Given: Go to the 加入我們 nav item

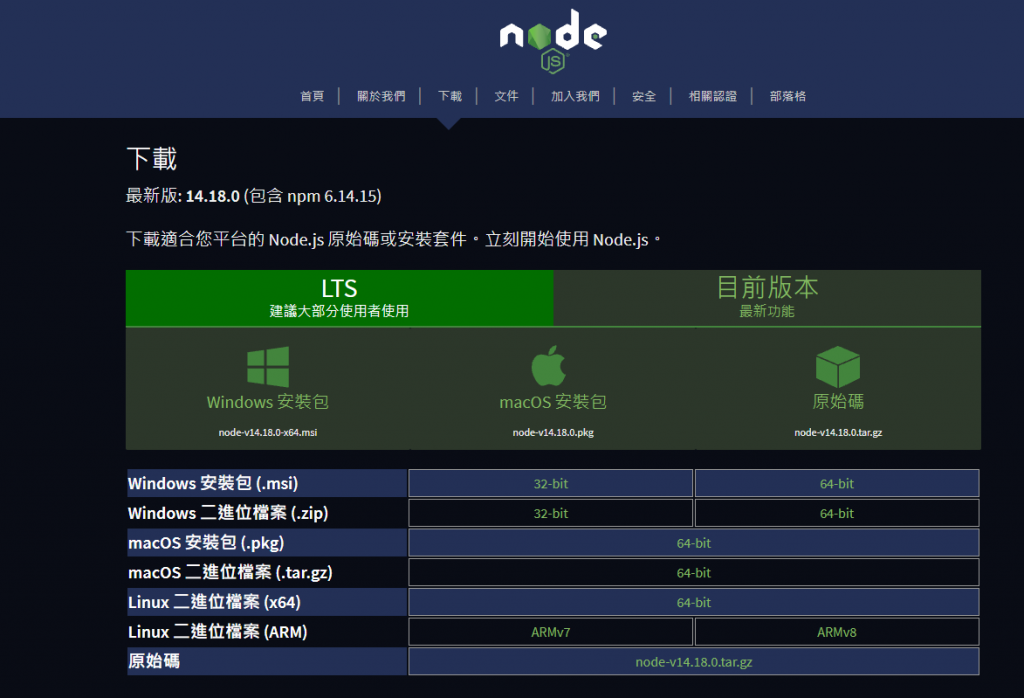Looking at the screenshot, I should pos(575,96).
